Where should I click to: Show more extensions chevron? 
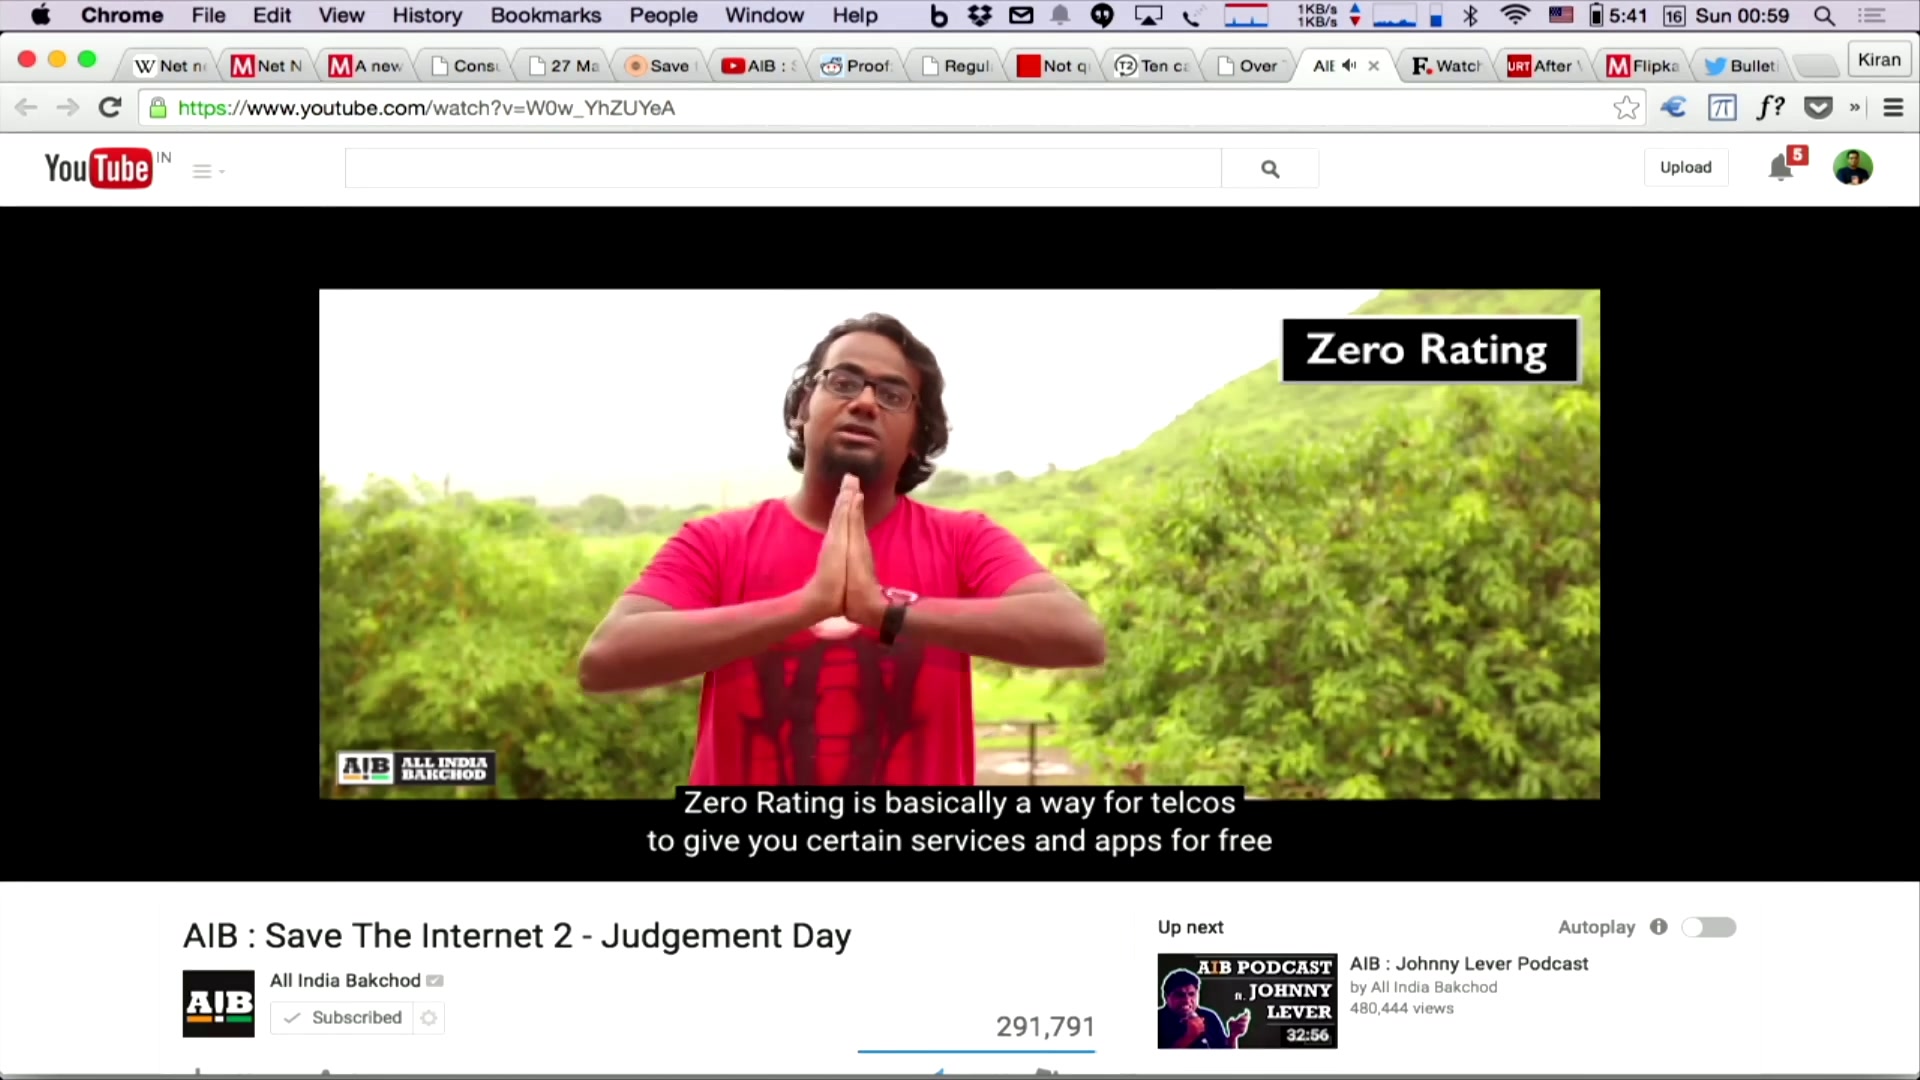[1855, 107]
